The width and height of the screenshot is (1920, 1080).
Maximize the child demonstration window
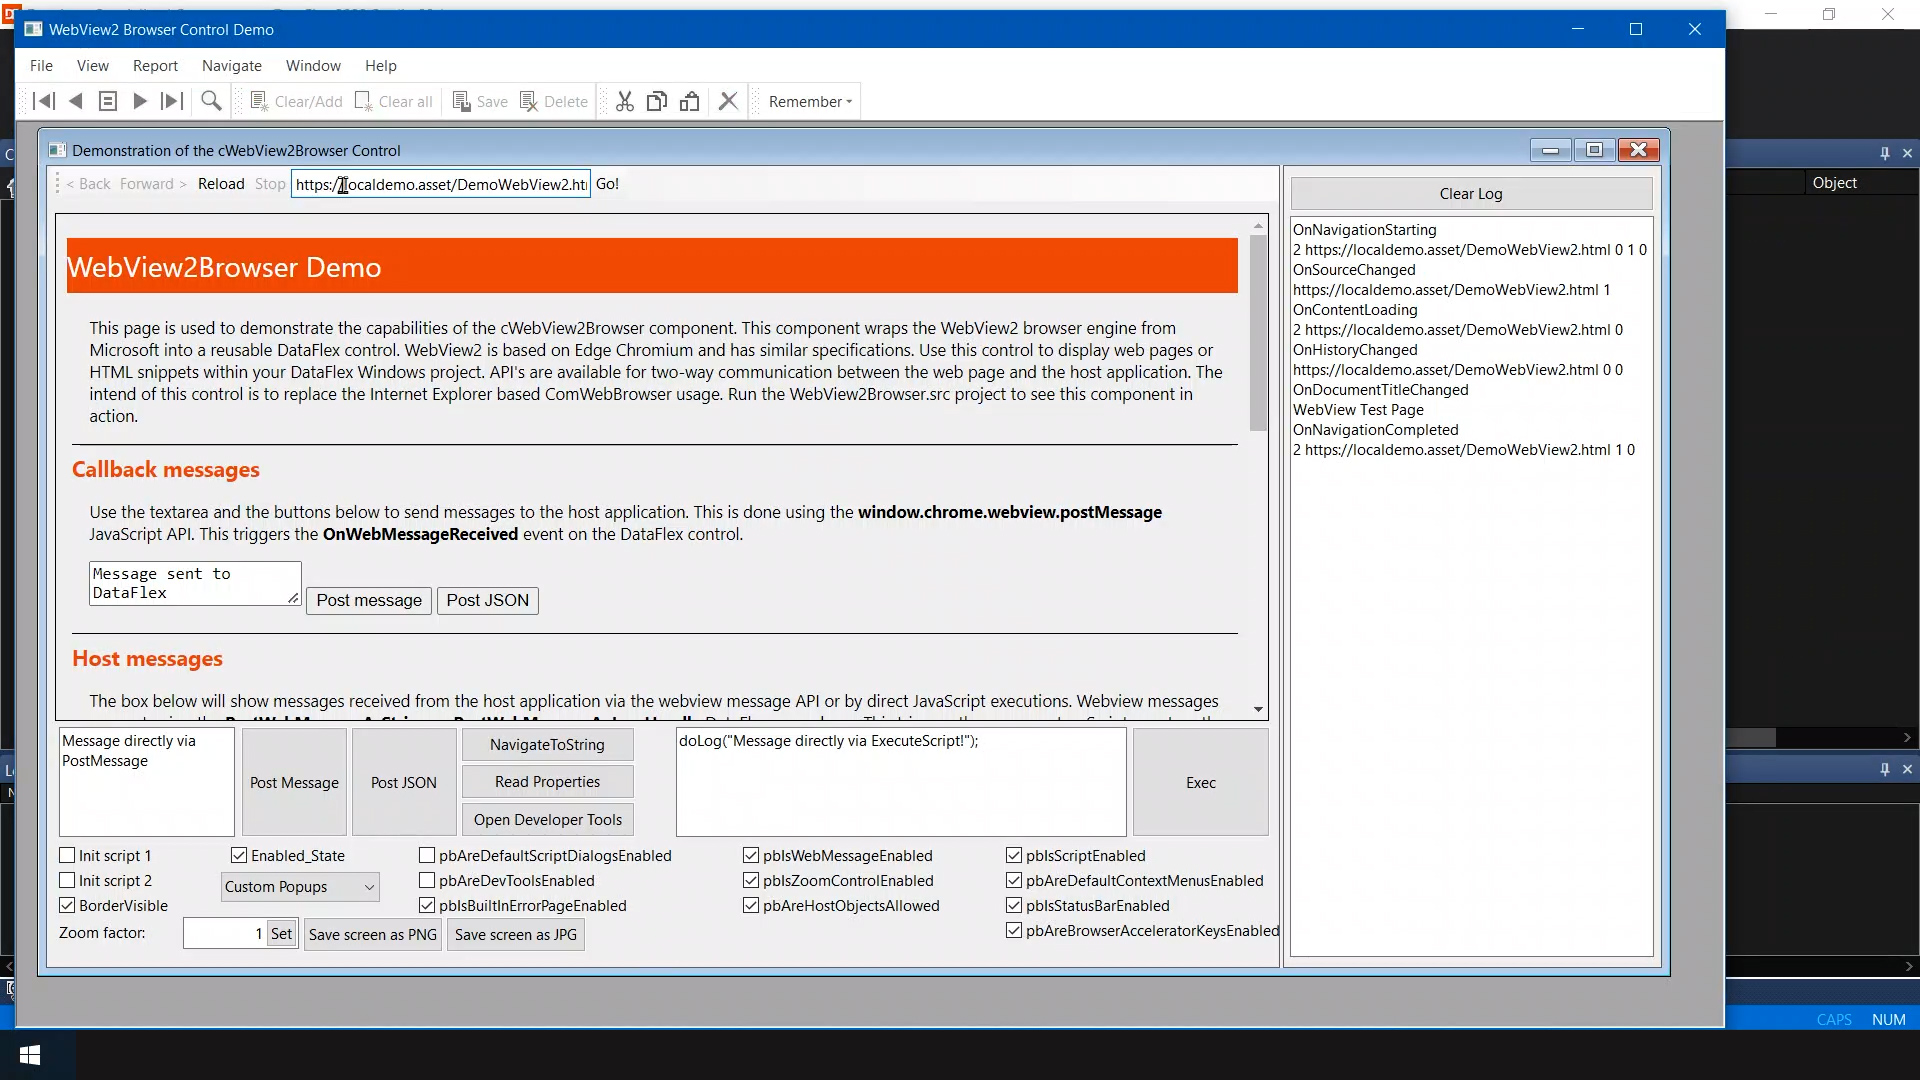pyautogui.click(x=1594, y=150)
